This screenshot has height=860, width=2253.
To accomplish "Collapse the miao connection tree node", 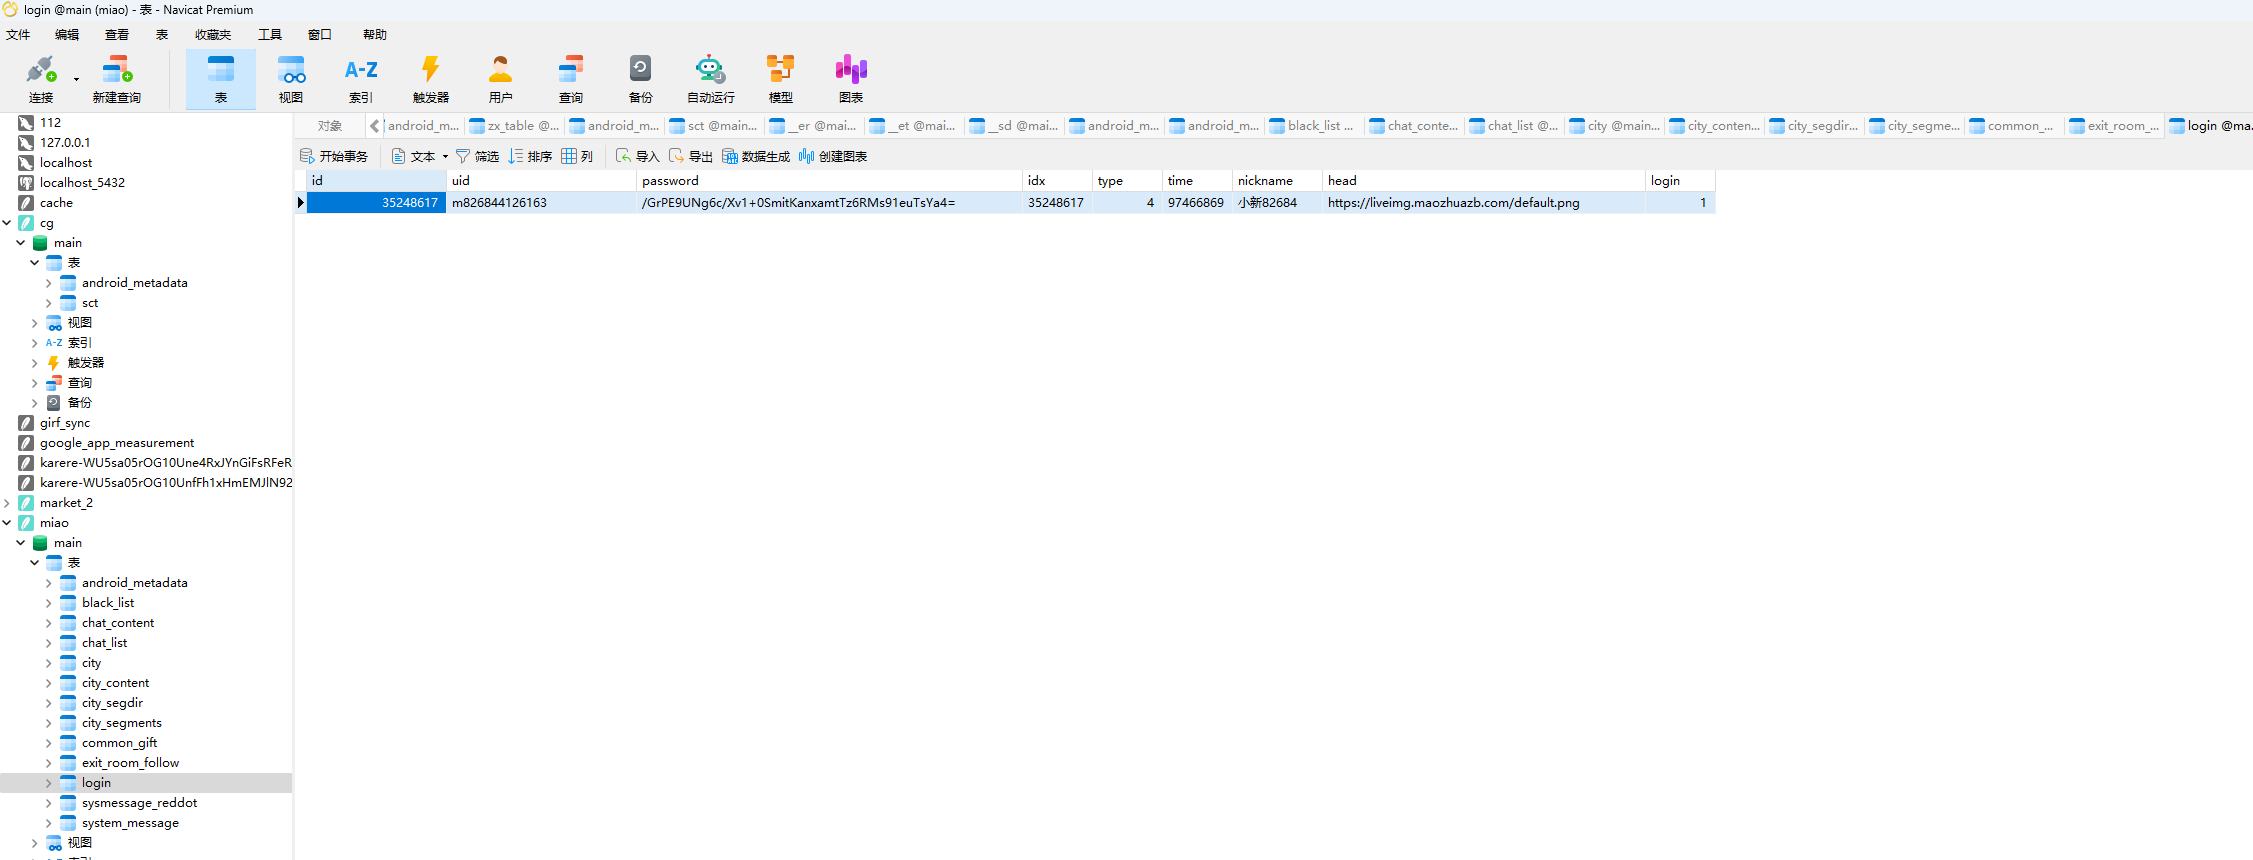I will click(x=8, y=523).
